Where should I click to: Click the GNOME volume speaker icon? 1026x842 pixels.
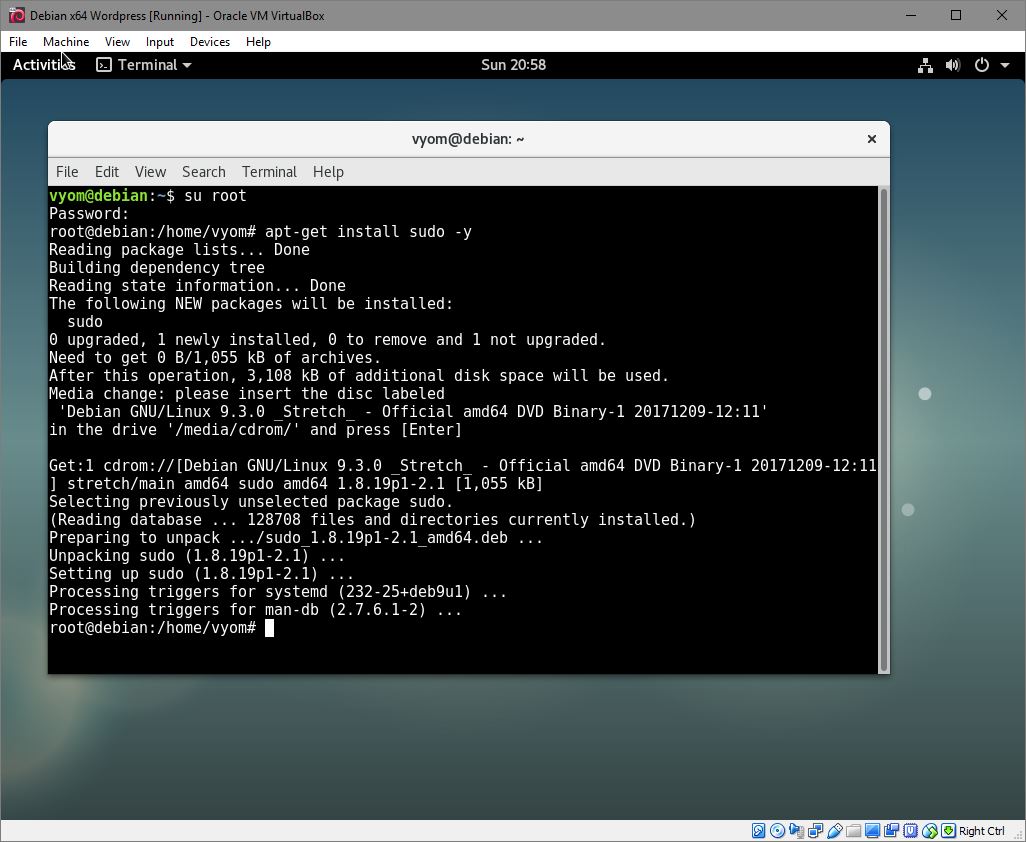(x=953, y=65)
